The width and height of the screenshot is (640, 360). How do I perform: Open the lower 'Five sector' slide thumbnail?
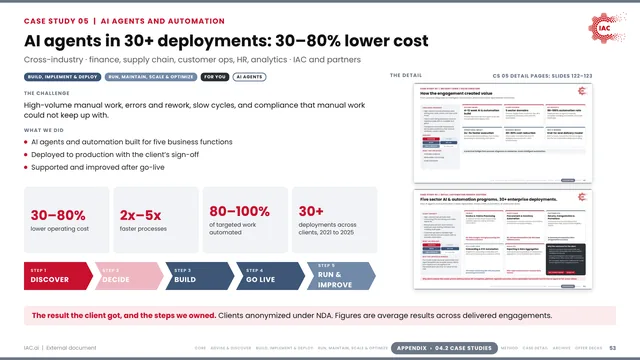point(502,239)
